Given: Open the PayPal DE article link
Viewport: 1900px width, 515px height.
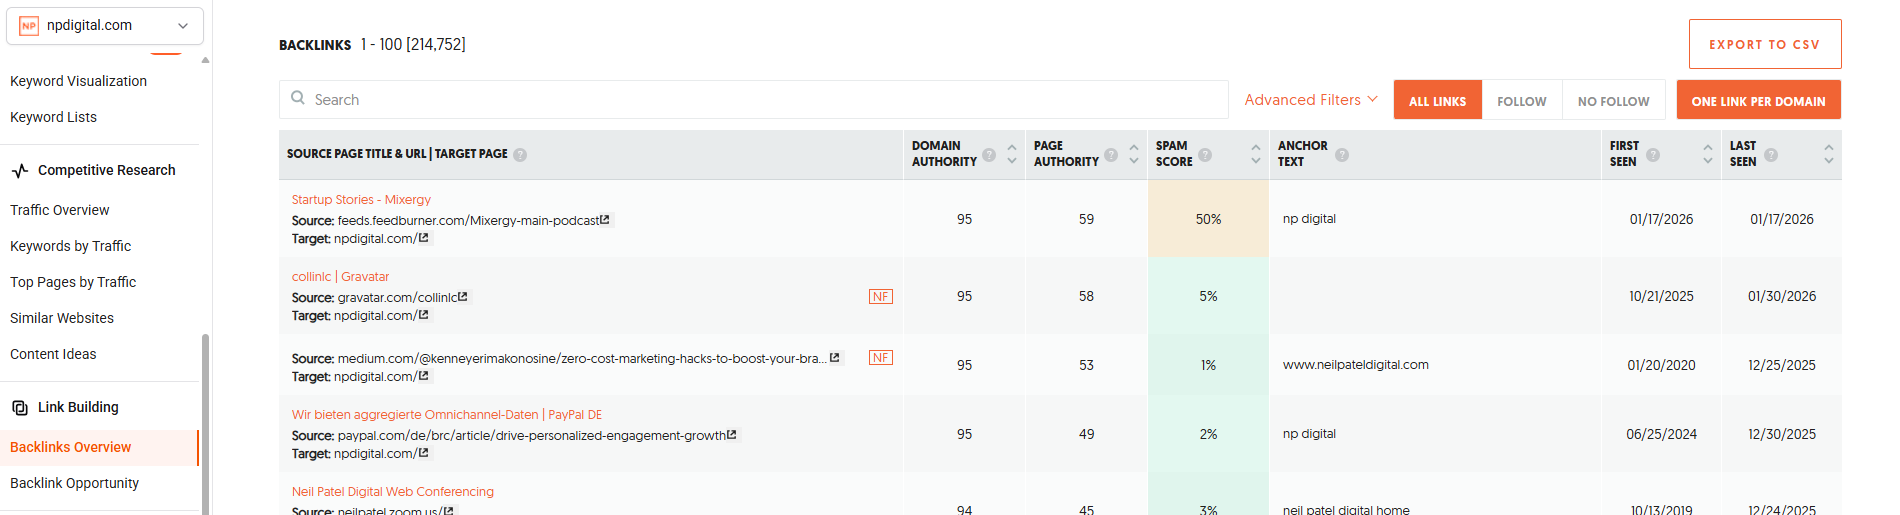Looking at the screenshot, I should click(x=447, y=415).
